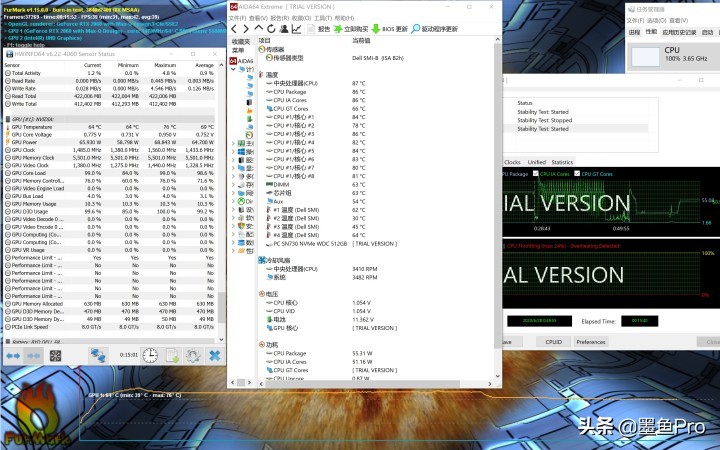Switch to Unified tab in stability test
Screen dimensions: 720x450
[x=536, y=162]
